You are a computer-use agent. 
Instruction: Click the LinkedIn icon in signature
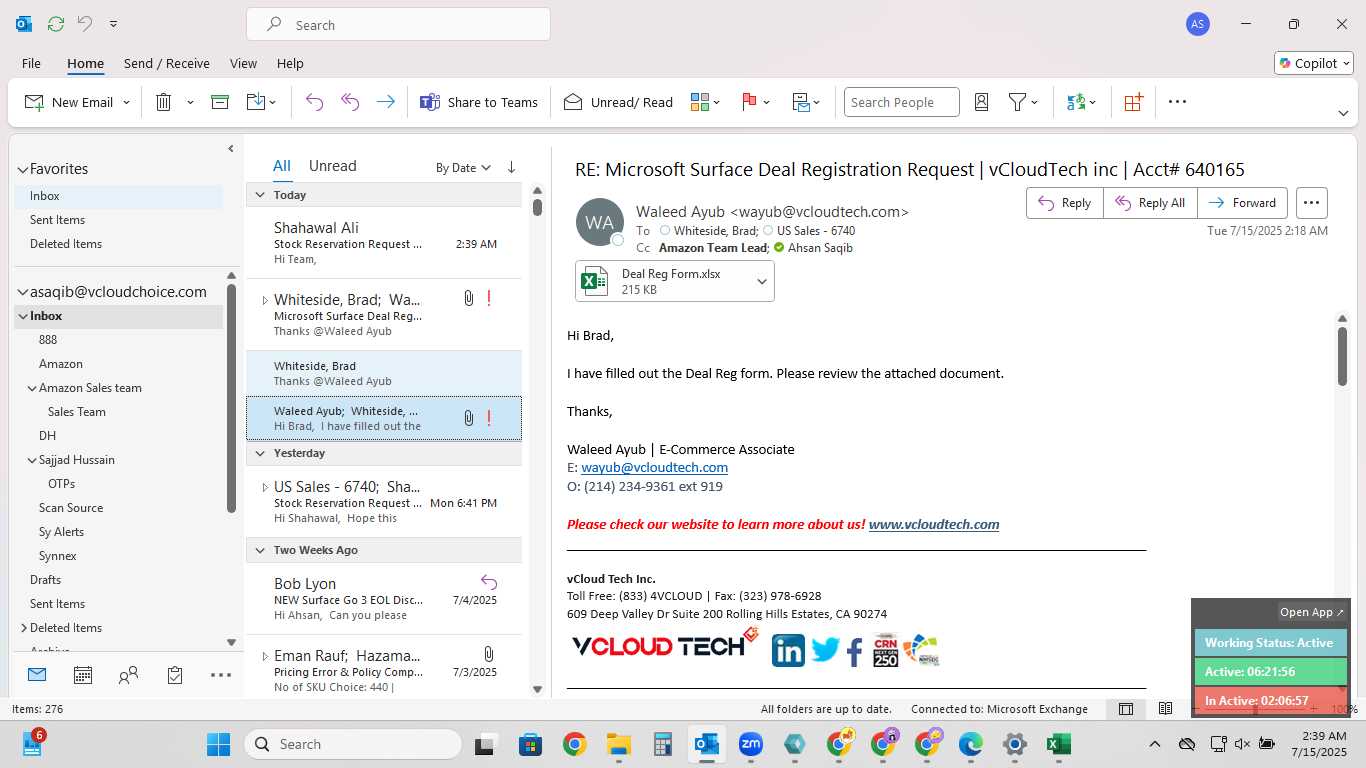(x=788, y=650)
